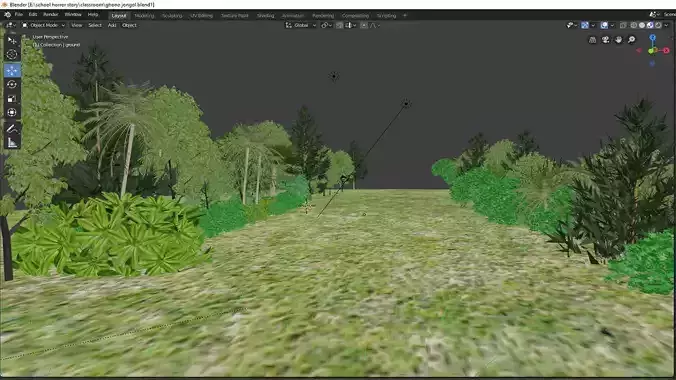Select the Annotate pencil tool

point(12,128)
